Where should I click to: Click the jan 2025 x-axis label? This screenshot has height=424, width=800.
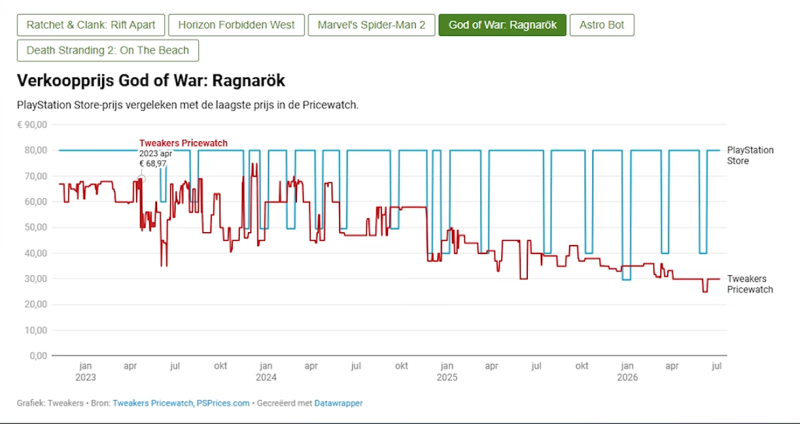point(446,372)
